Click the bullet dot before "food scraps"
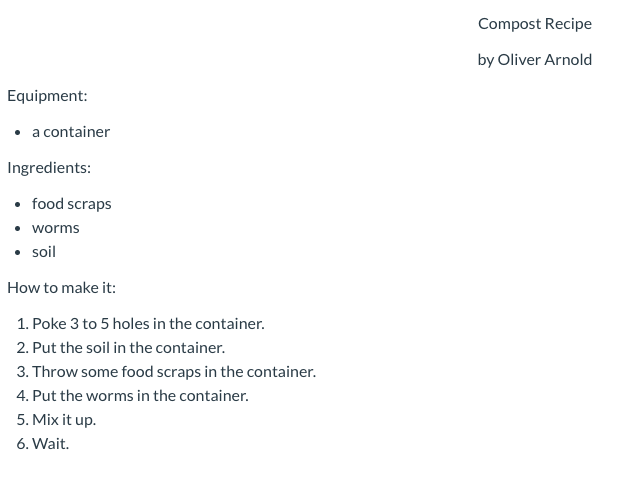This screenshot has width=622, height=490. [18, 204]
